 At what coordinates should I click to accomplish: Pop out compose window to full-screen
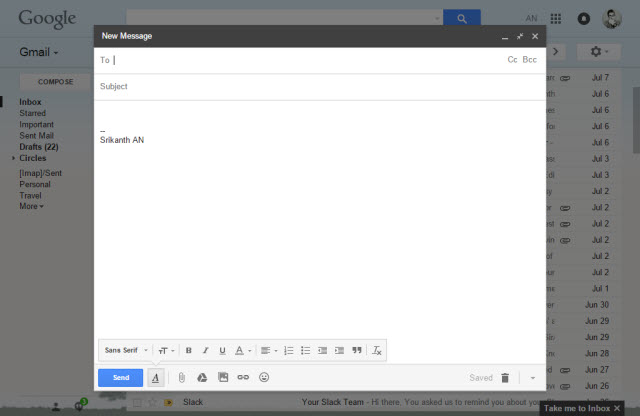tap(520, 36)
